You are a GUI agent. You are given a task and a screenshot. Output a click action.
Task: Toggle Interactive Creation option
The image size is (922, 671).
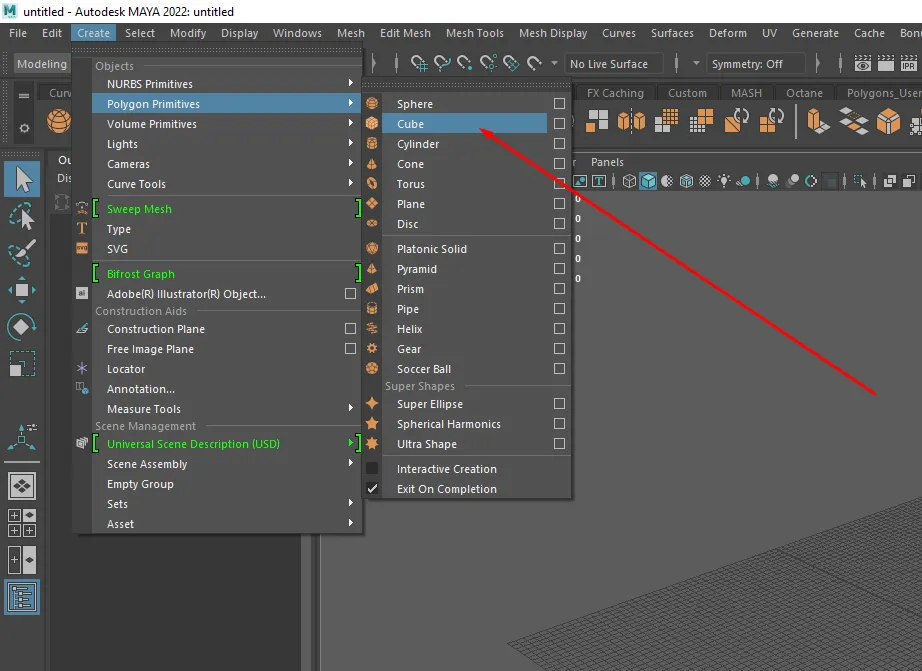[x=372, y=469]
